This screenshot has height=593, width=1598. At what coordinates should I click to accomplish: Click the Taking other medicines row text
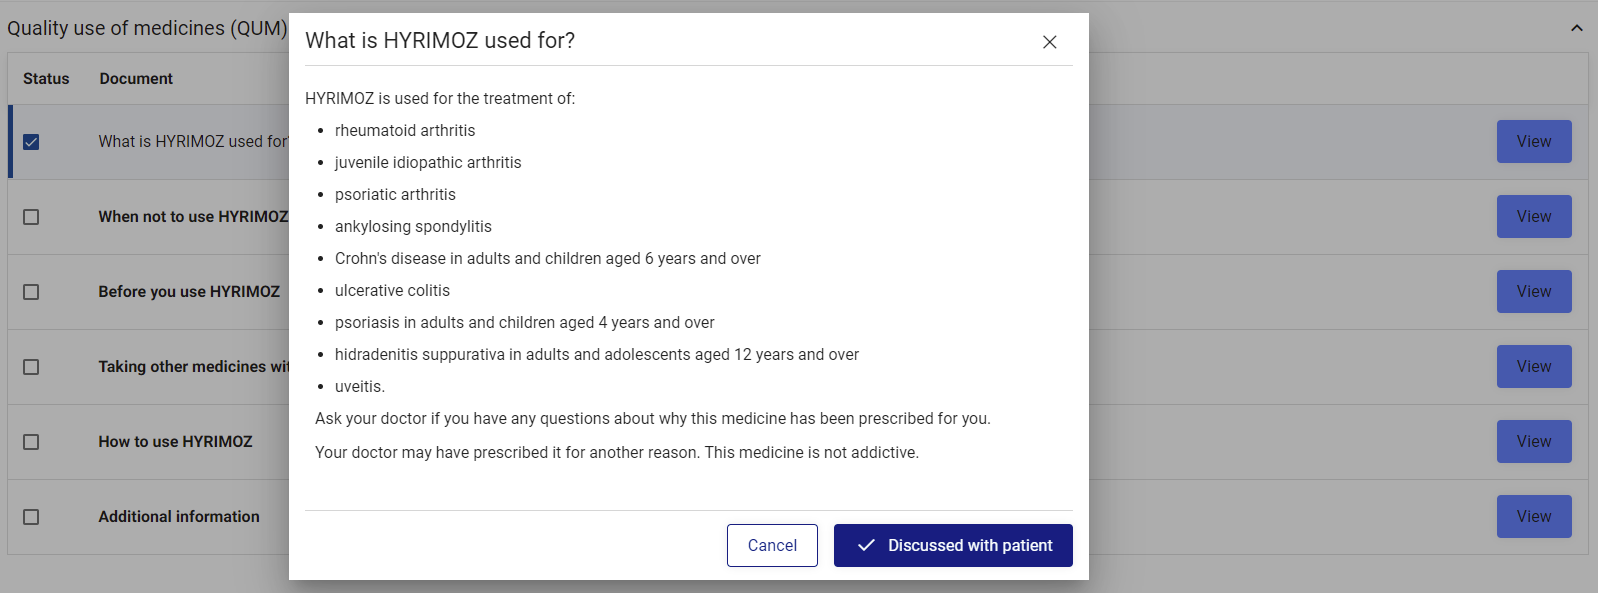(193, 366)
